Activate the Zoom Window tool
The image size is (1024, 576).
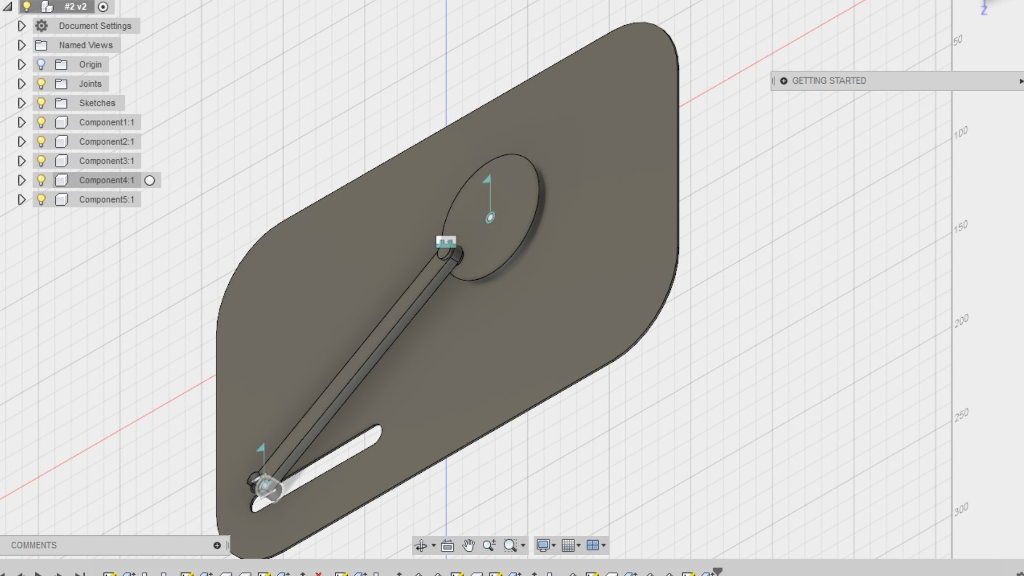tap(508, 545)
